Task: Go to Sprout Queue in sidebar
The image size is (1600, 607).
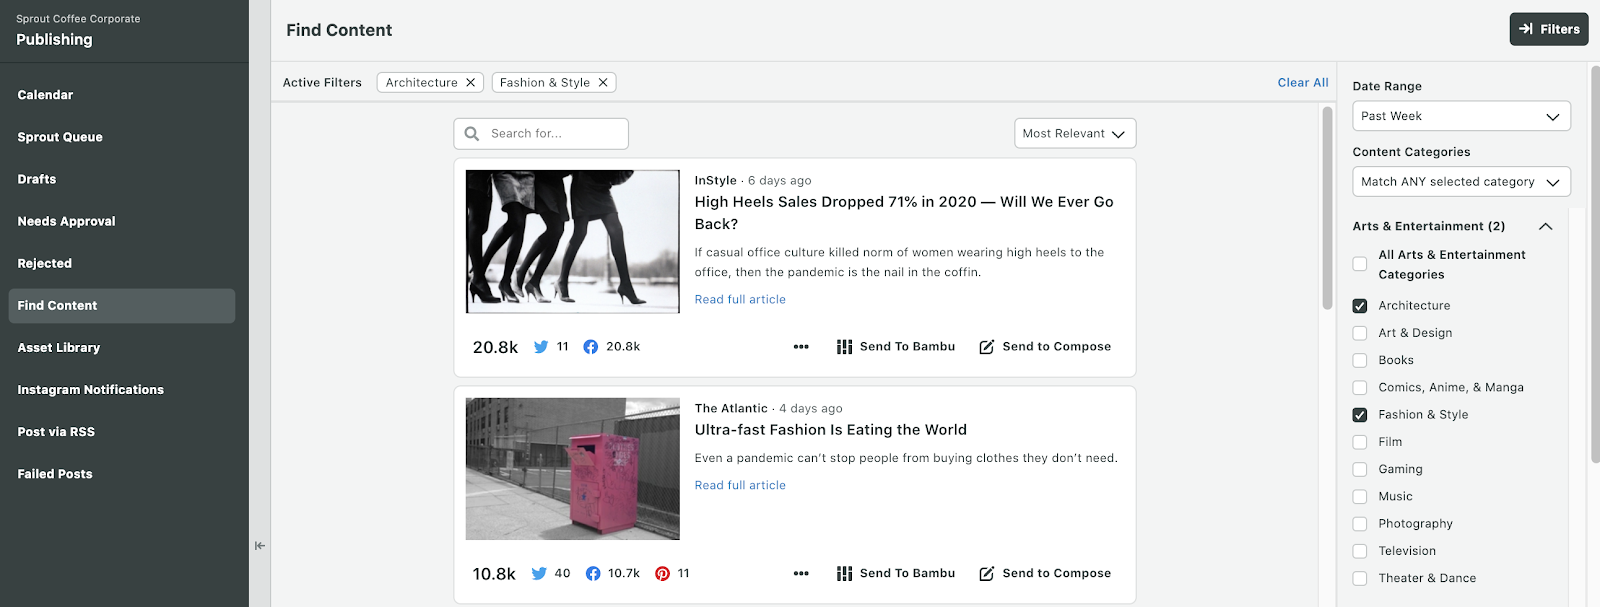Action: tap(60, 137)
